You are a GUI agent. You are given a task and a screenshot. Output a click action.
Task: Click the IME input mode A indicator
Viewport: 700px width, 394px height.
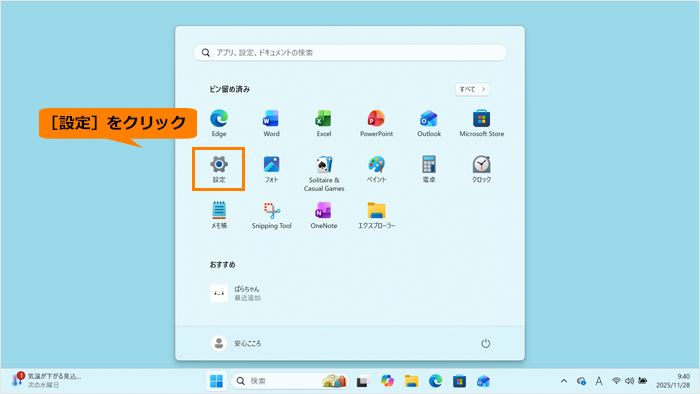[599, 381]
